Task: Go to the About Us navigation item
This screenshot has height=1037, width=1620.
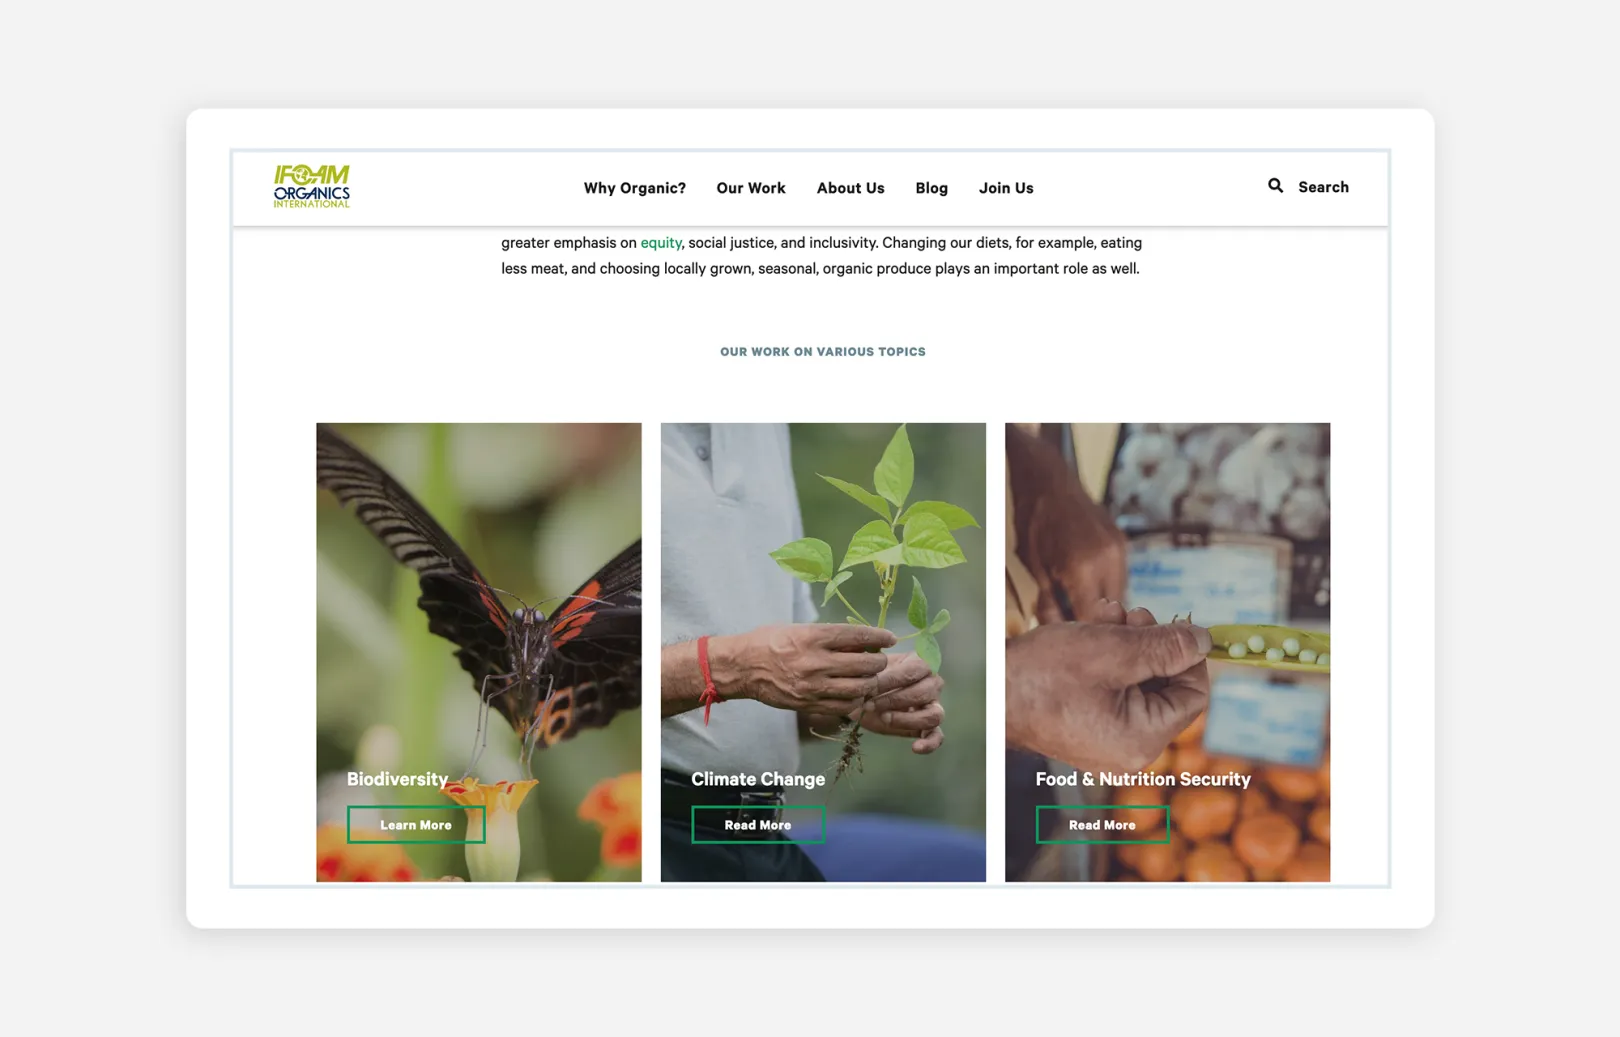Action: pos(850,188)
